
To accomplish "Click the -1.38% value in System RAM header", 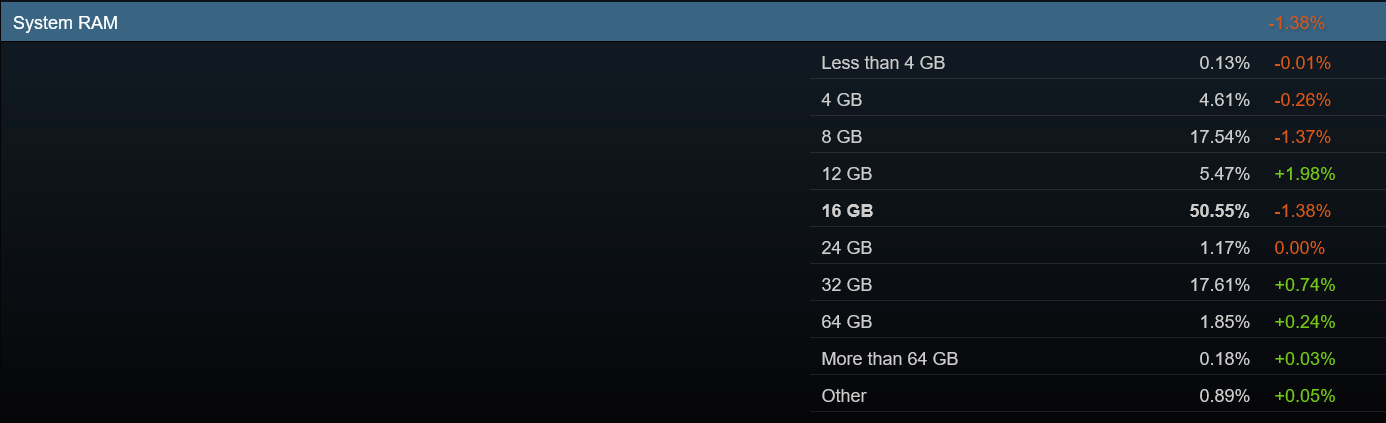I will pyautogui.click(x=1296, y=22).
